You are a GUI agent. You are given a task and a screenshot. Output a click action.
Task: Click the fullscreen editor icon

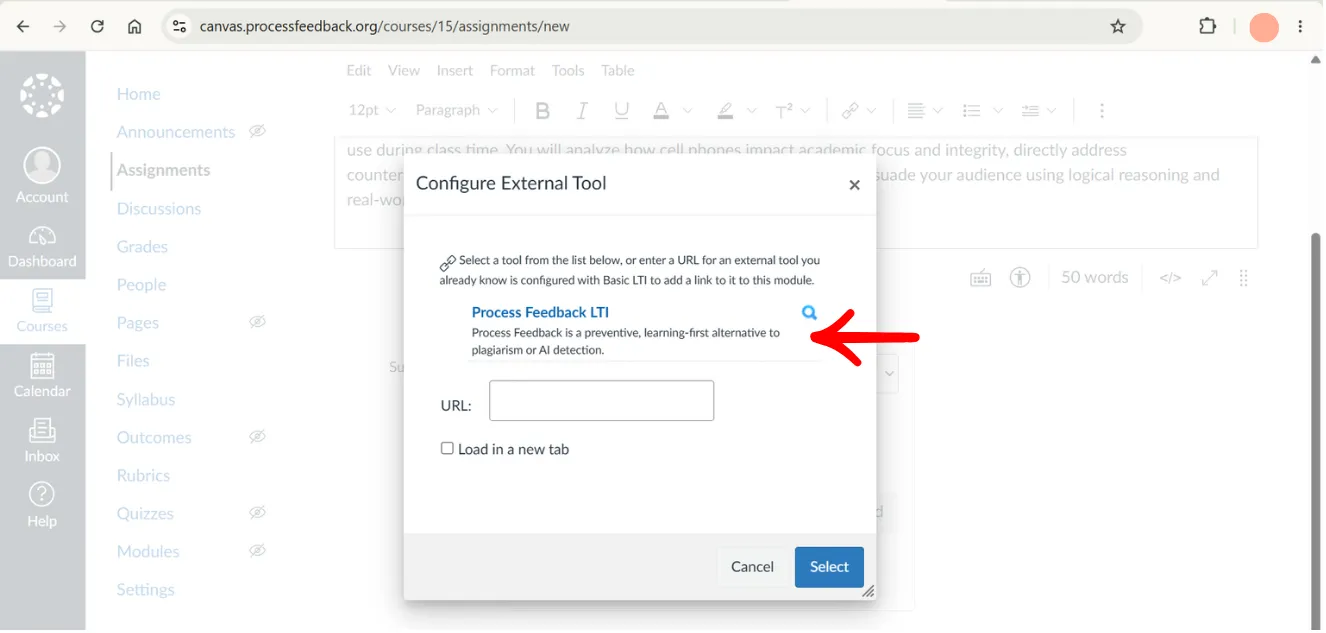(x=1210, y=278)
